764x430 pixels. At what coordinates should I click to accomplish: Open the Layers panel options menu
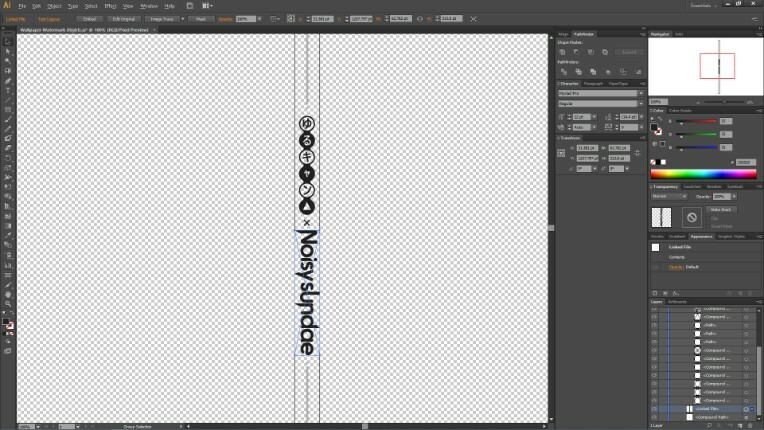pos(759,302)
